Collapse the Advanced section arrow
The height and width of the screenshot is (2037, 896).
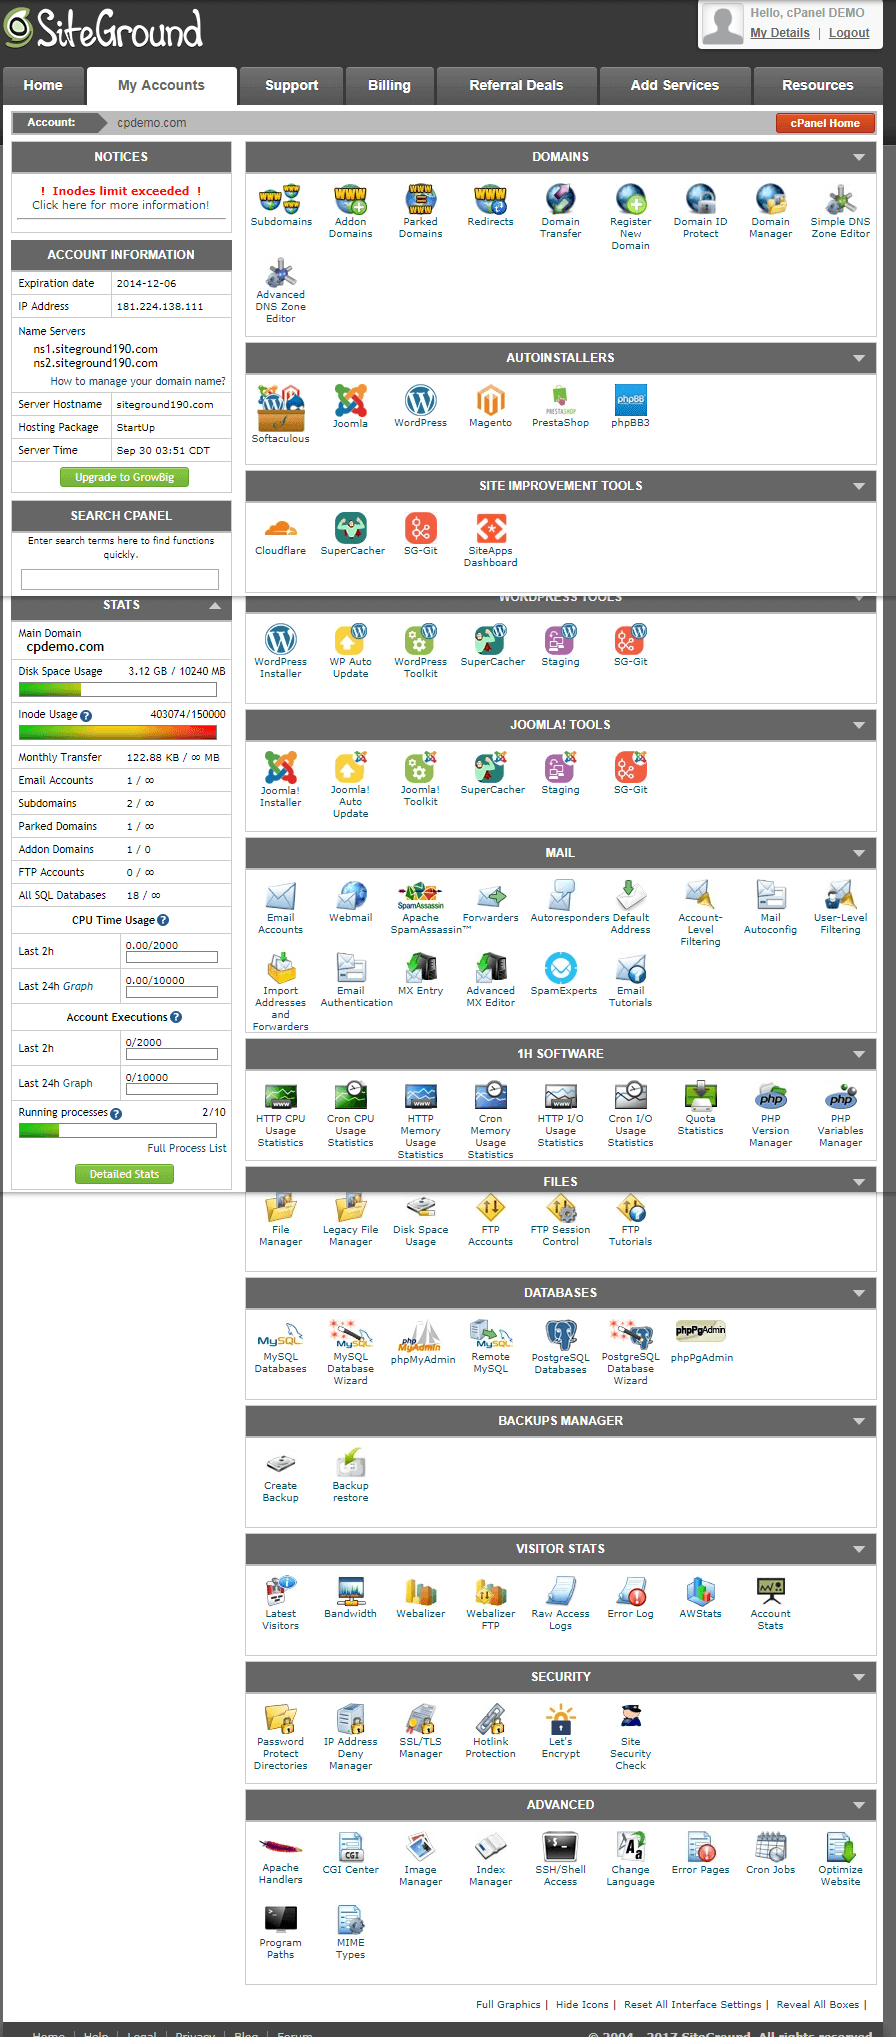coord(859,1805)
